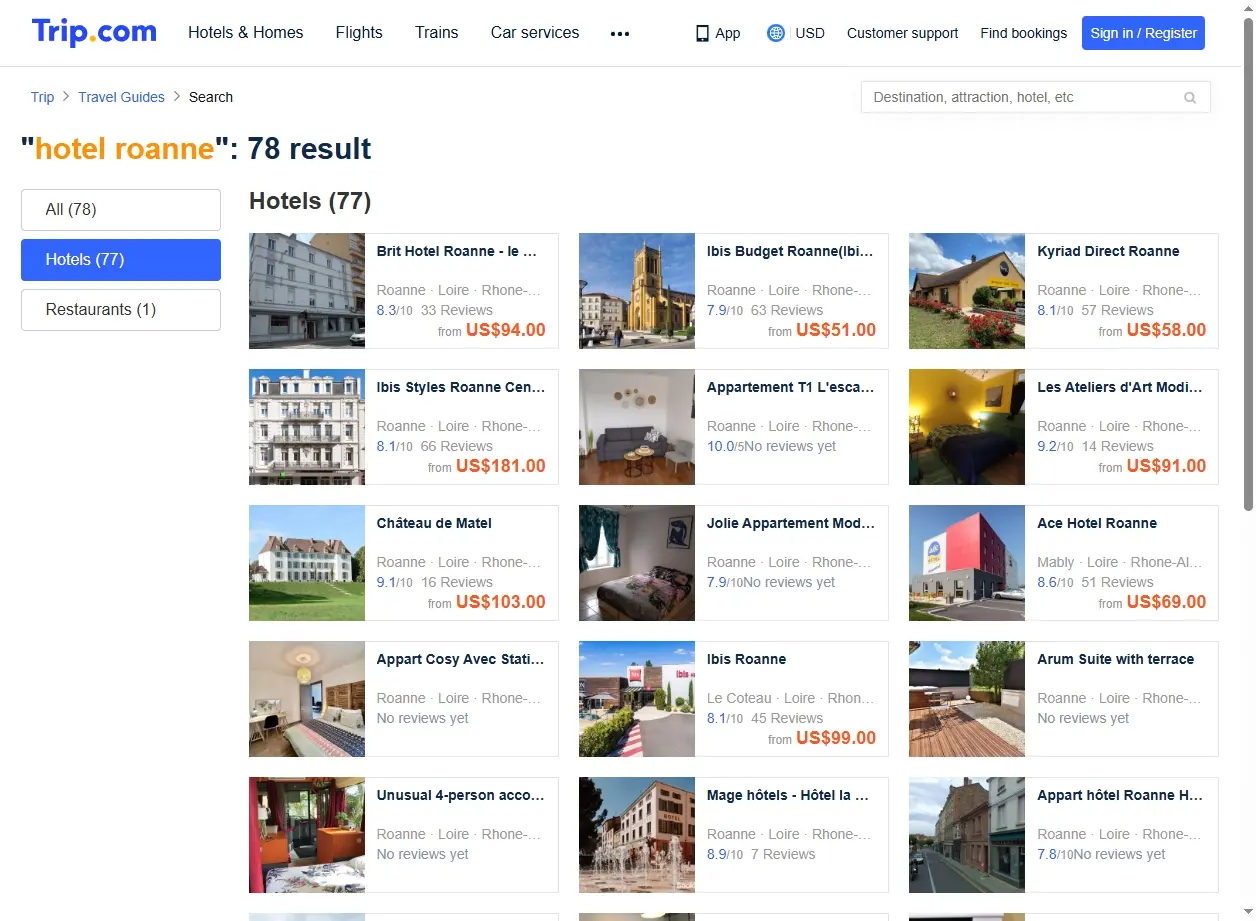The image size is (1256, 921).
Task: Click the App phone icon
Action: [x=702, y=33]
